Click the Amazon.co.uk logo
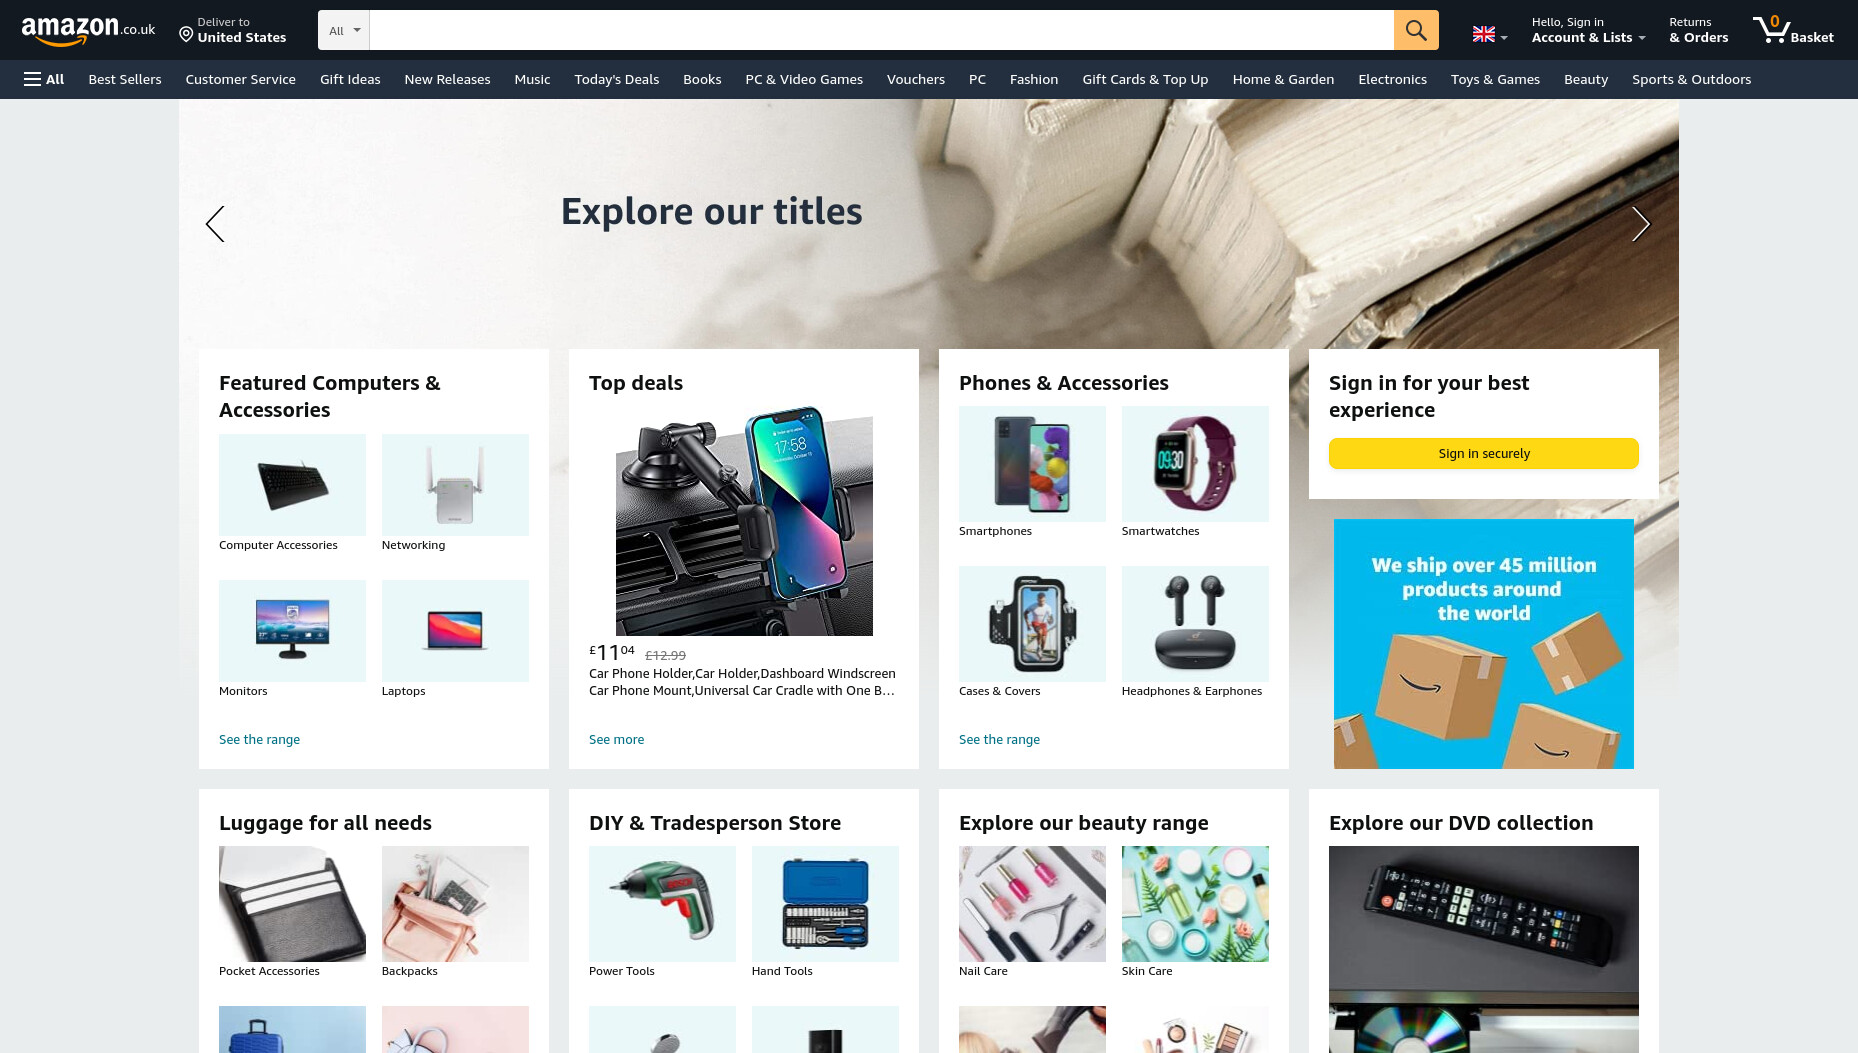Image resolution: width=1858 pixels, height=1053 pixels. [x=88, y=30]
